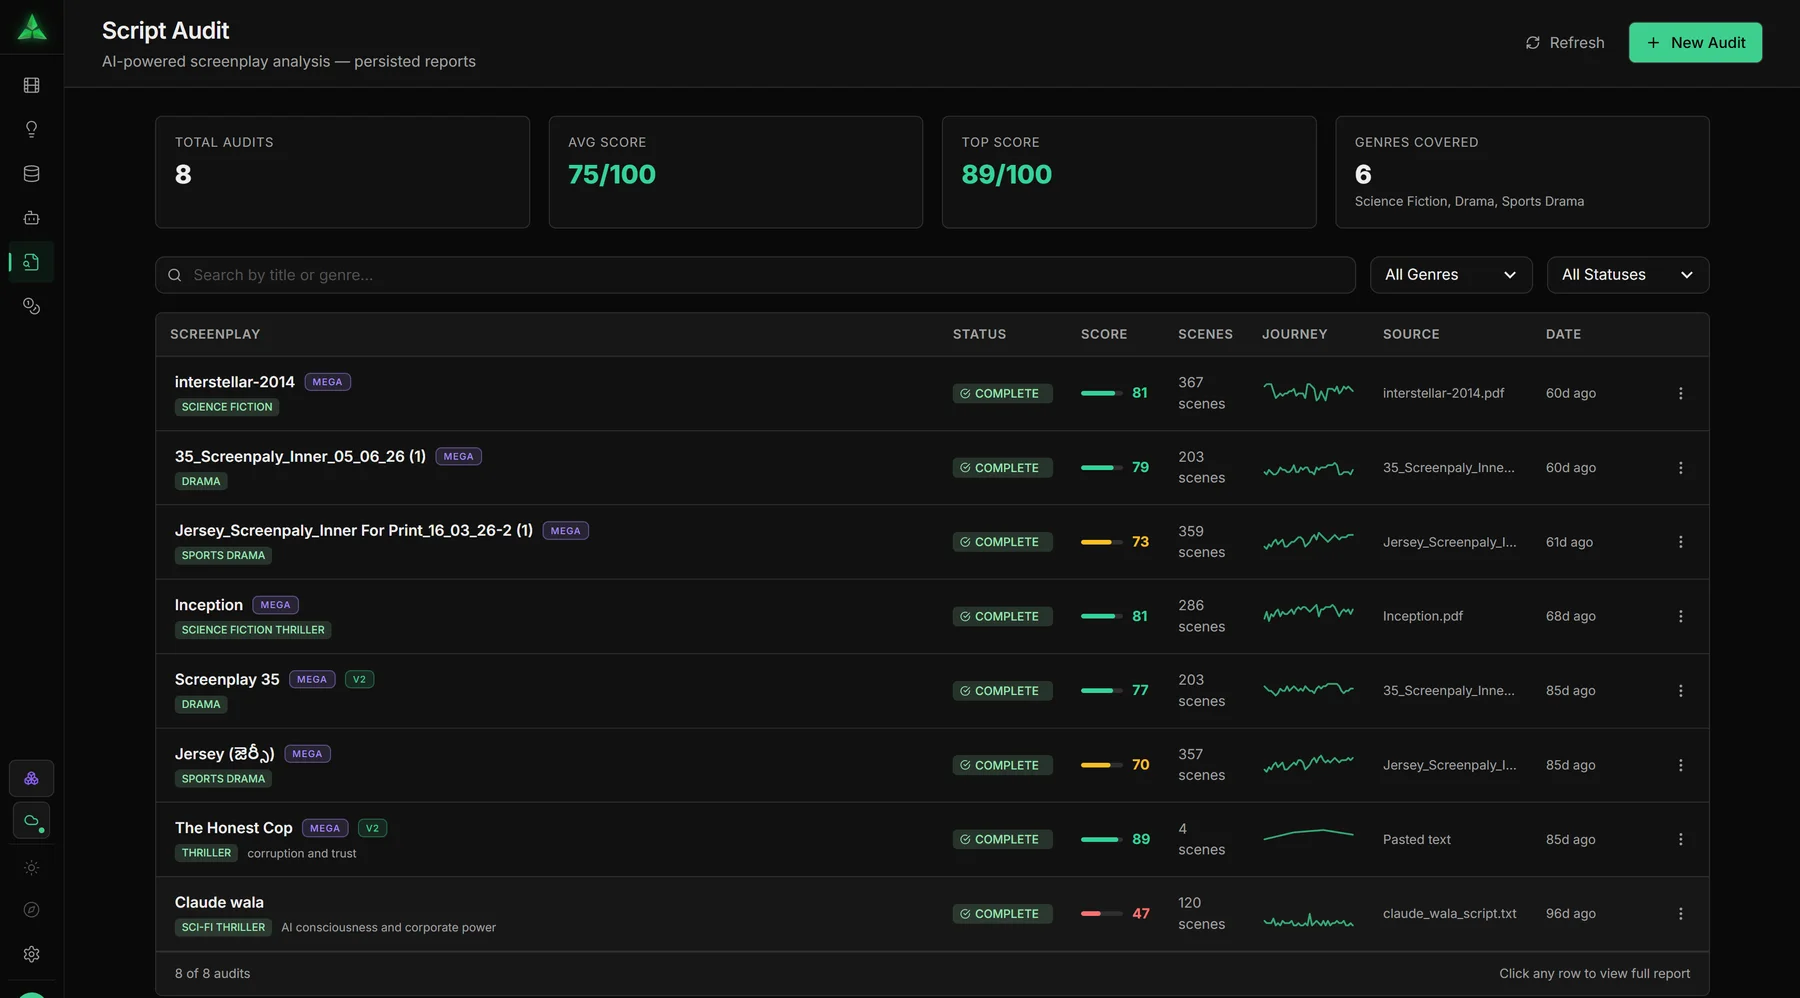Screen dimensions: 1800x998
Task: Click COMPLETE status of Claude wala
Action: [x=1002, y=914]
